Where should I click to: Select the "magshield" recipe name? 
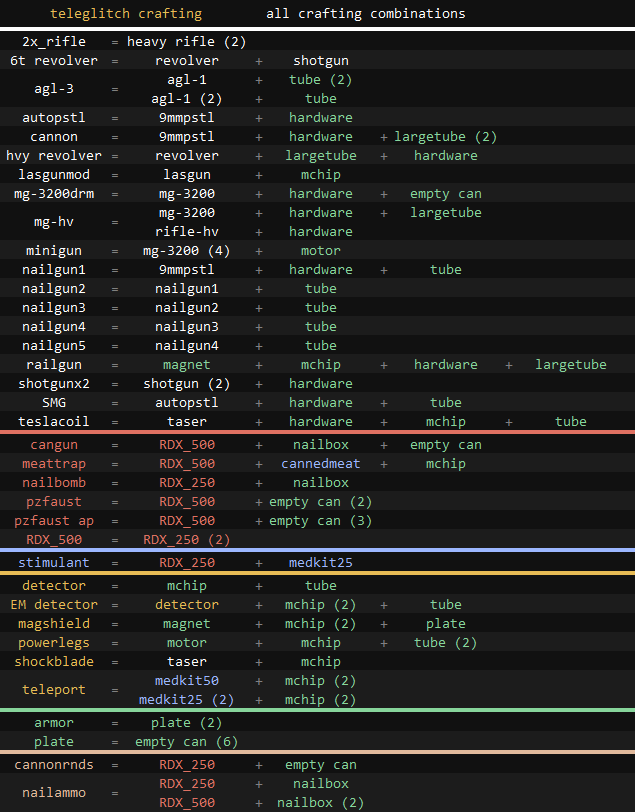54,624
